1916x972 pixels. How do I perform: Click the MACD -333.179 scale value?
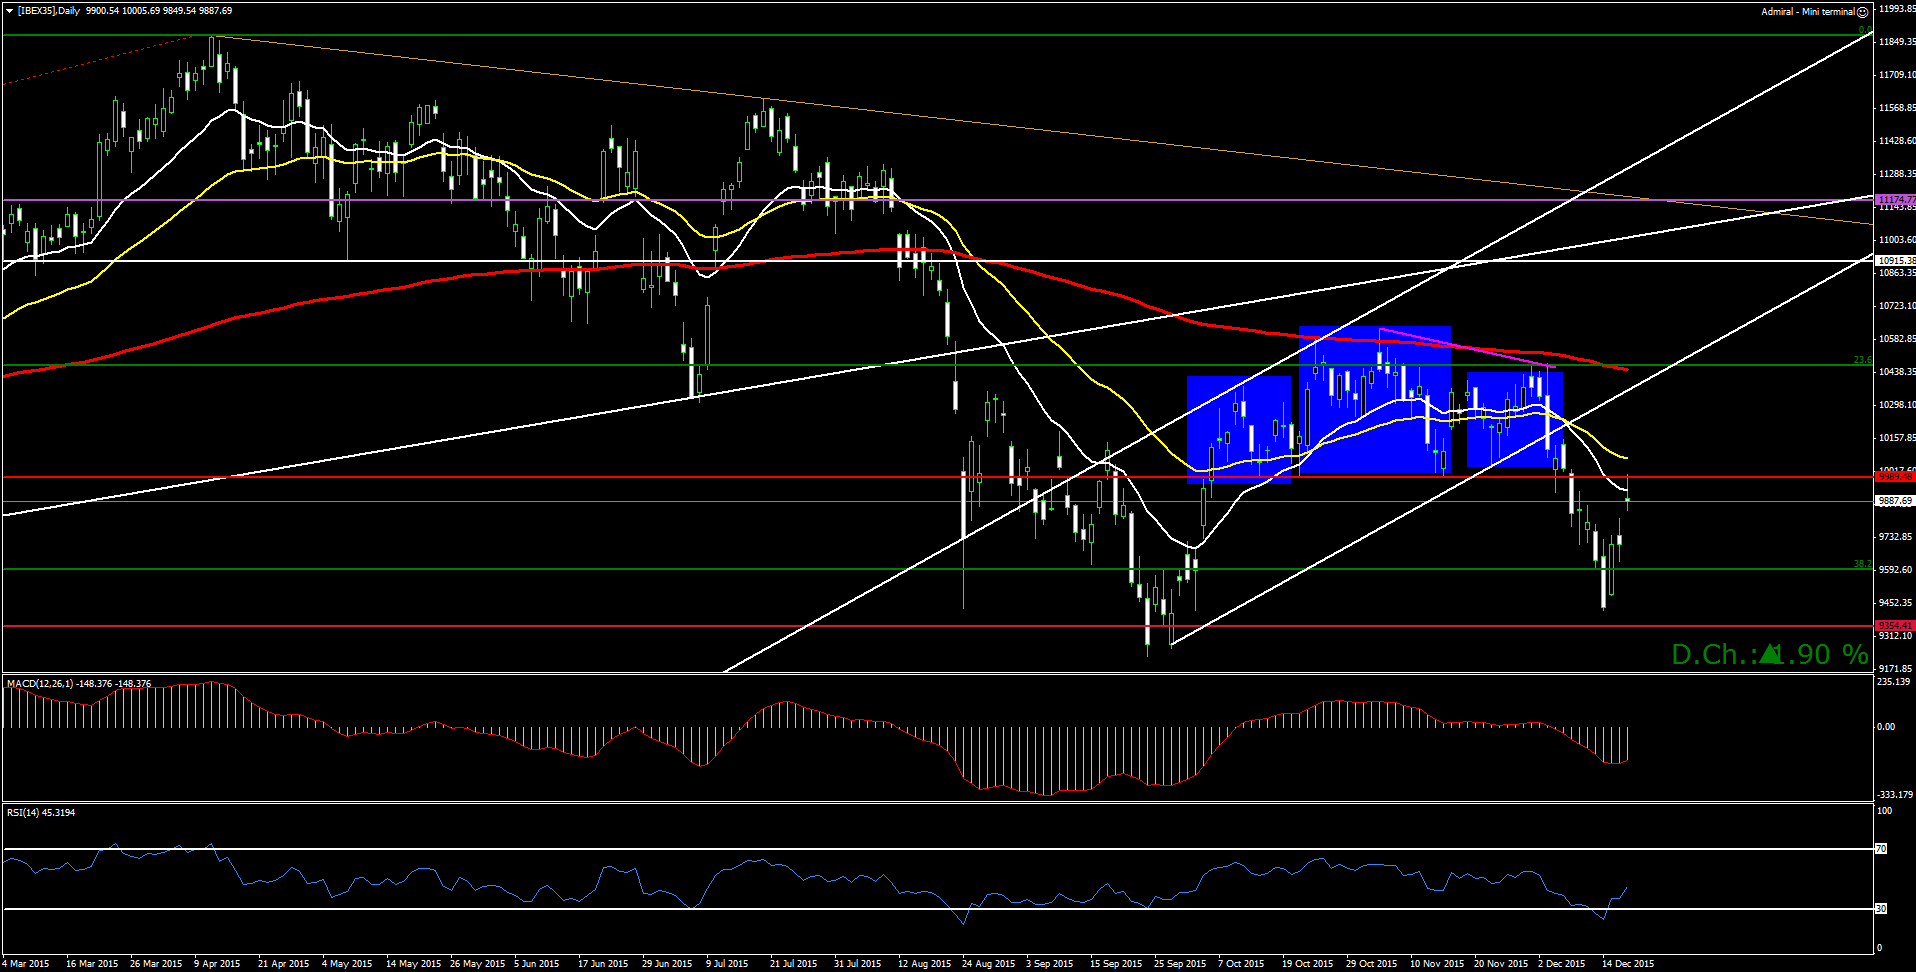pyautogui.click(x=1894, y=795)
